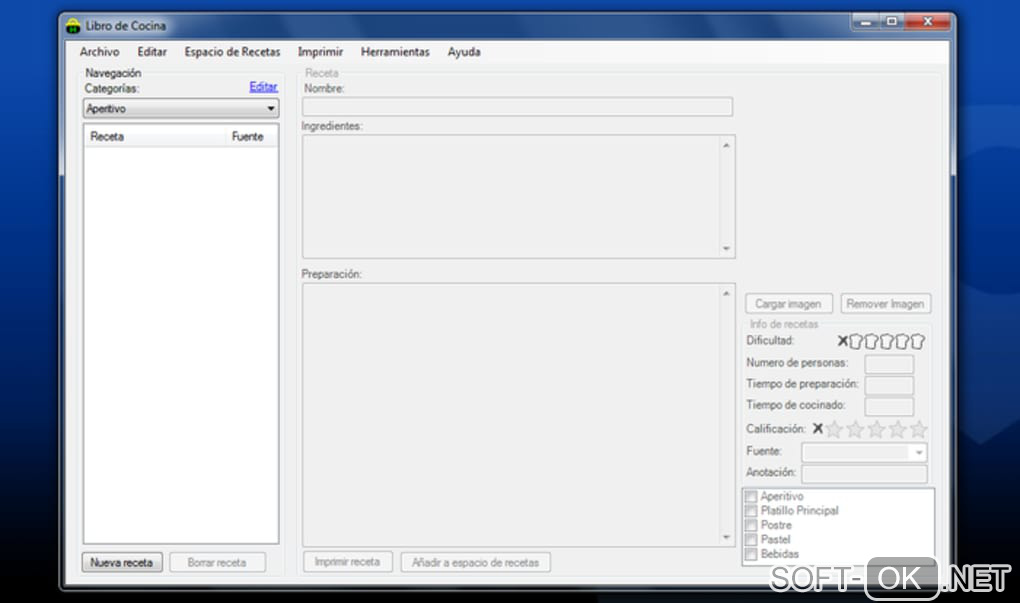1020x603 pixels.
Task: Click the Cargar imagen button
Action: 788,304
